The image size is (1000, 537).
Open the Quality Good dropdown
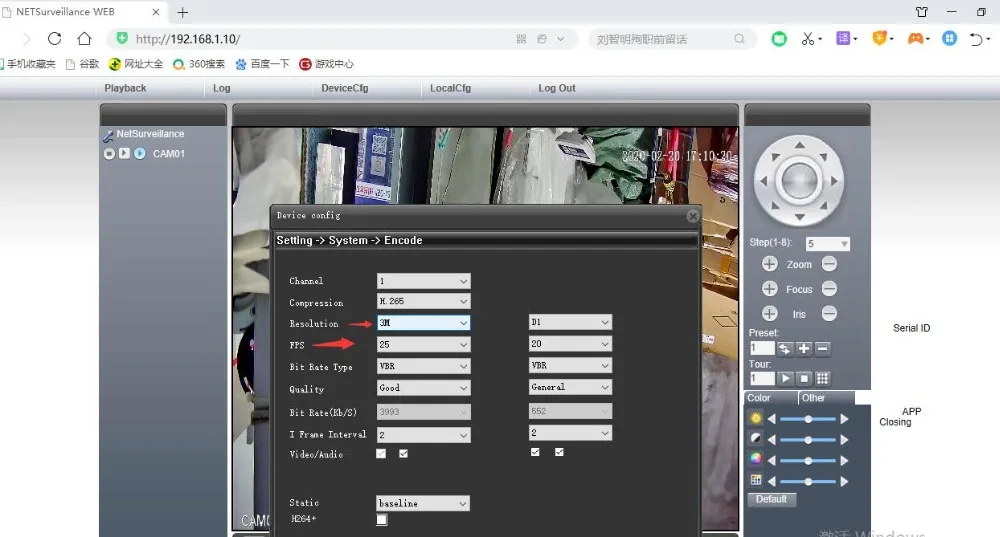pyautogui.click(x=423, y=388)
